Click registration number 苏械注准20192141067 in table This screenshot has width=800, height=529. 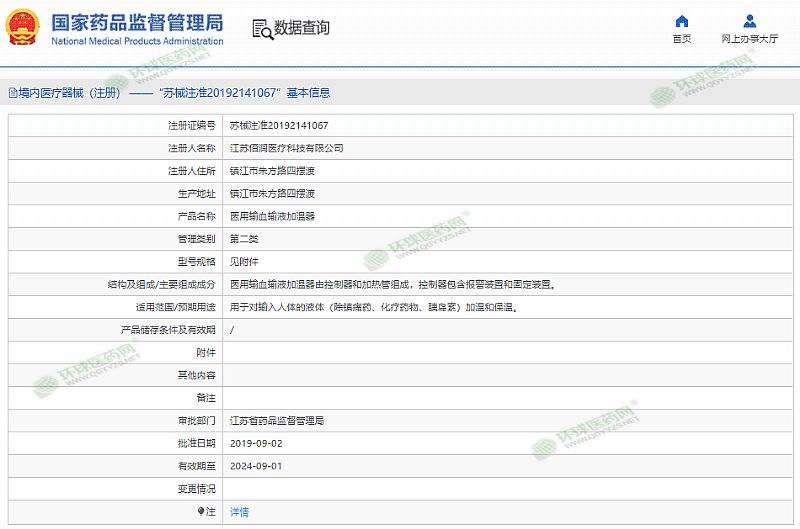pyautogui.click(x=278, y=125)
